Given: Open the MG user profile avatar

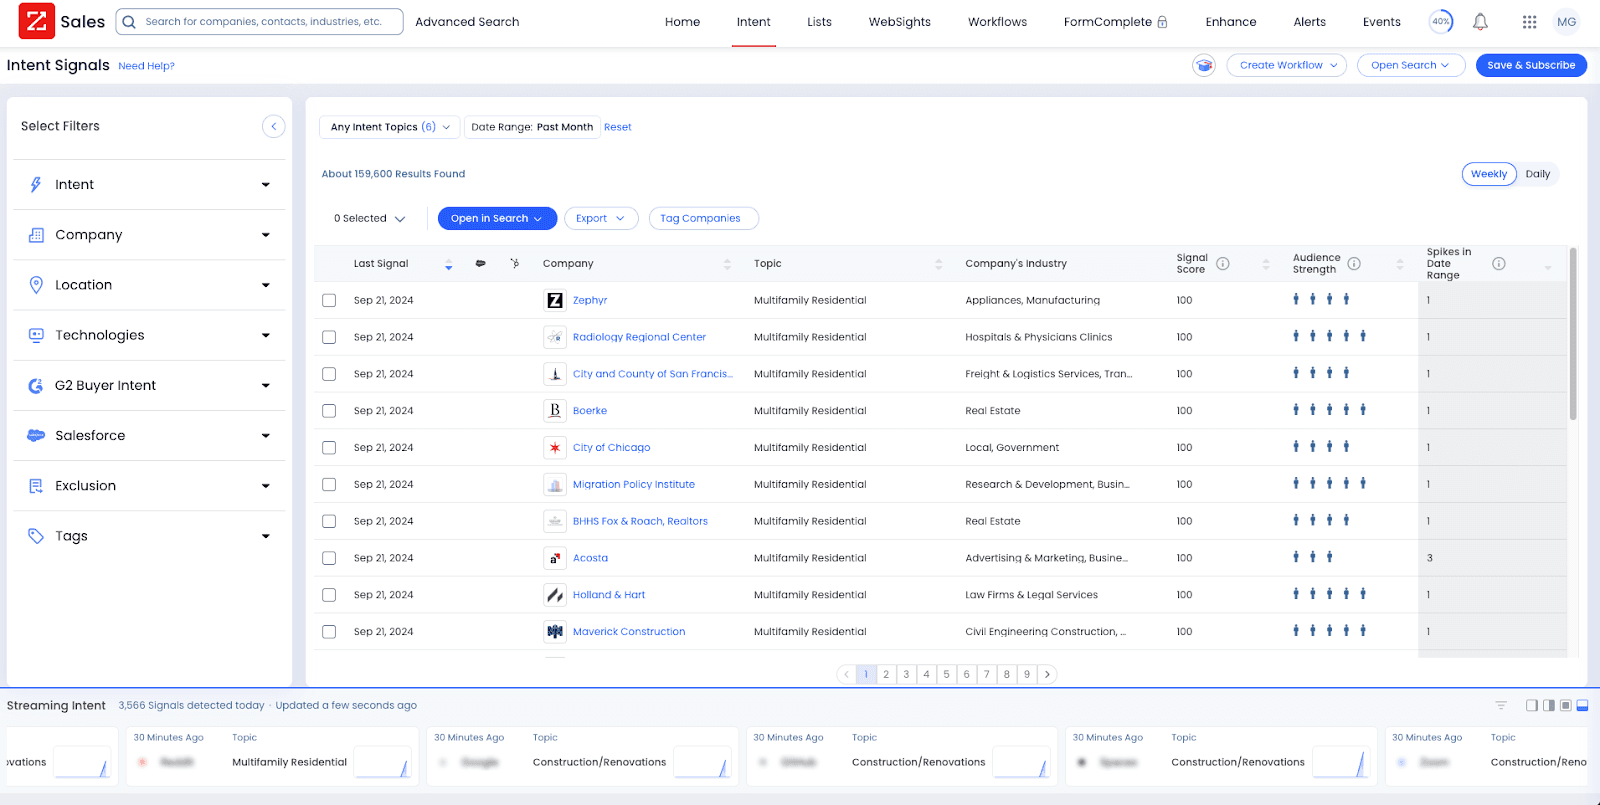Looking at the screenshot, I should coord(1566,21).
